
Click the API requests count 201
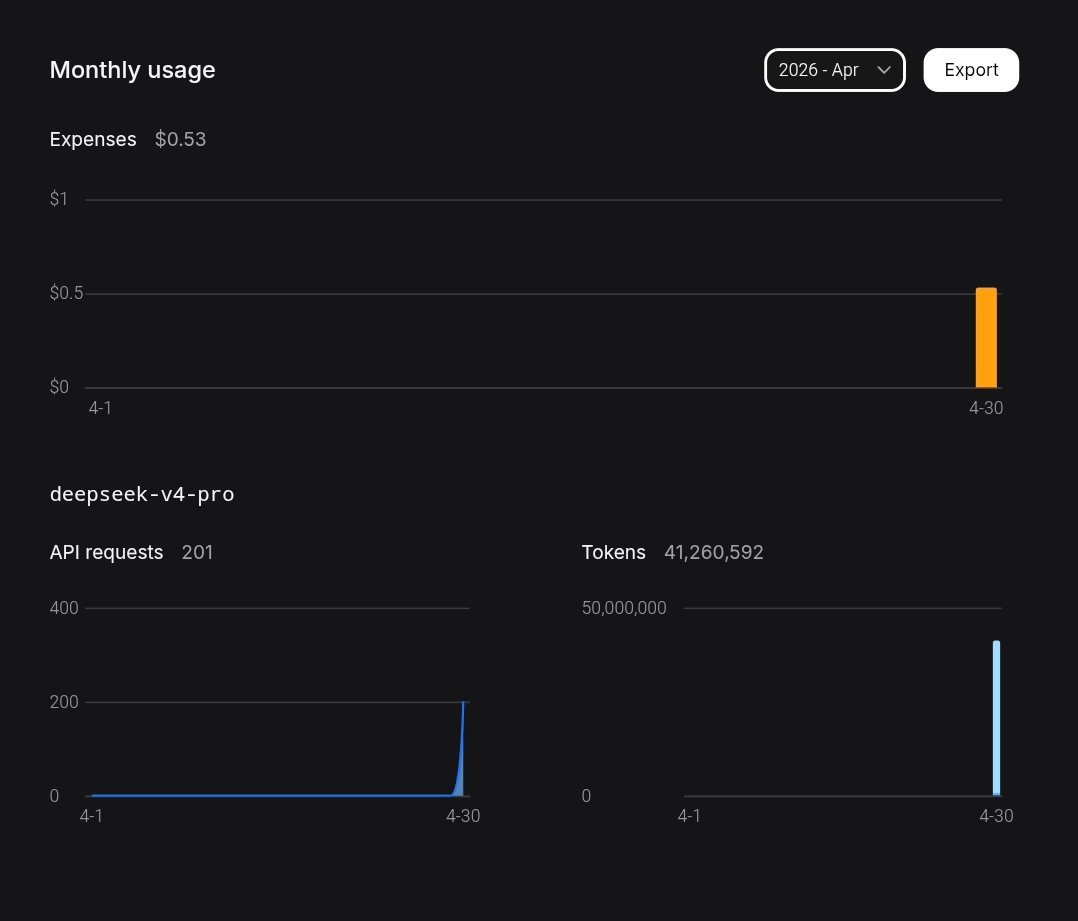click(197, 553)
